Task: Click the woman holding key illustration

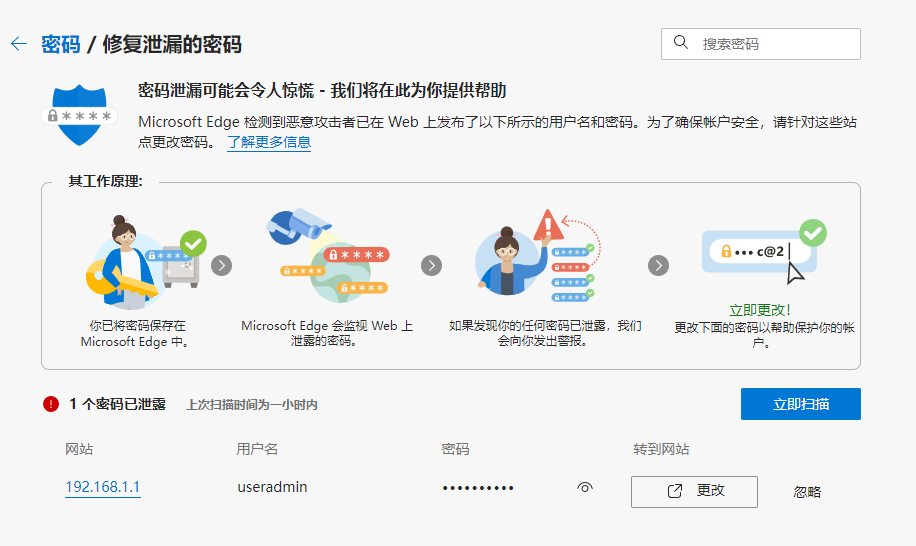Action: pyautogui.click(x=145, y=262)
